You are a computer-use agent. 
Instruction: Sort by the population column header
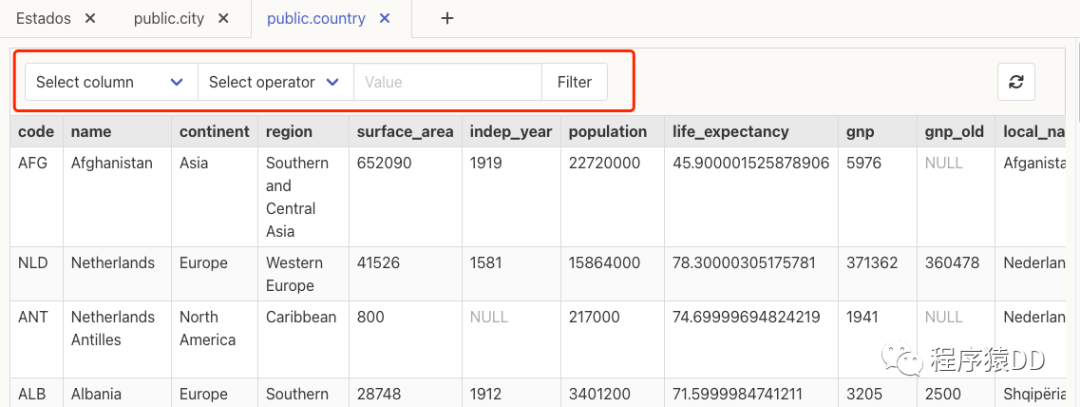pos(607,131)
